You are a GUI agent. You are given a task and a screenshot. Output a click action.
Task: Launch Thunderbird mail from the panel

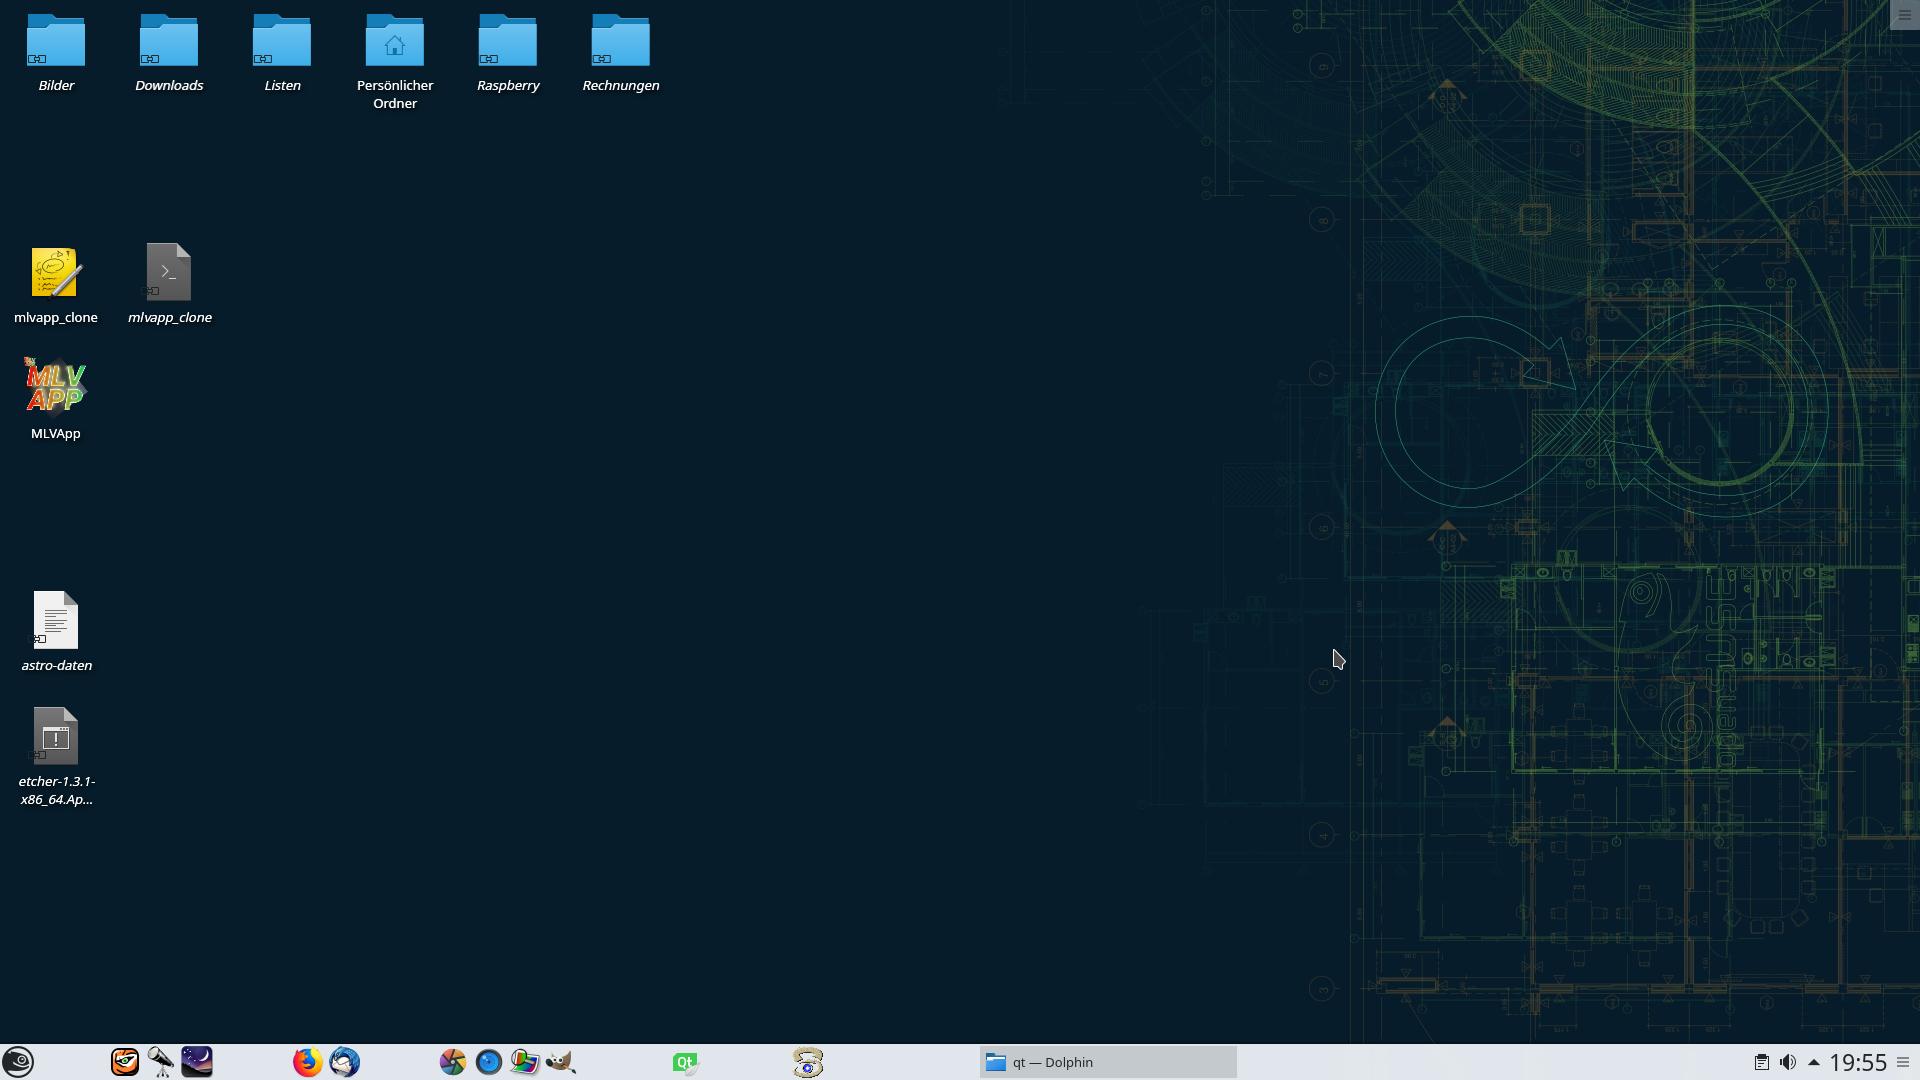pos(344,1062)
